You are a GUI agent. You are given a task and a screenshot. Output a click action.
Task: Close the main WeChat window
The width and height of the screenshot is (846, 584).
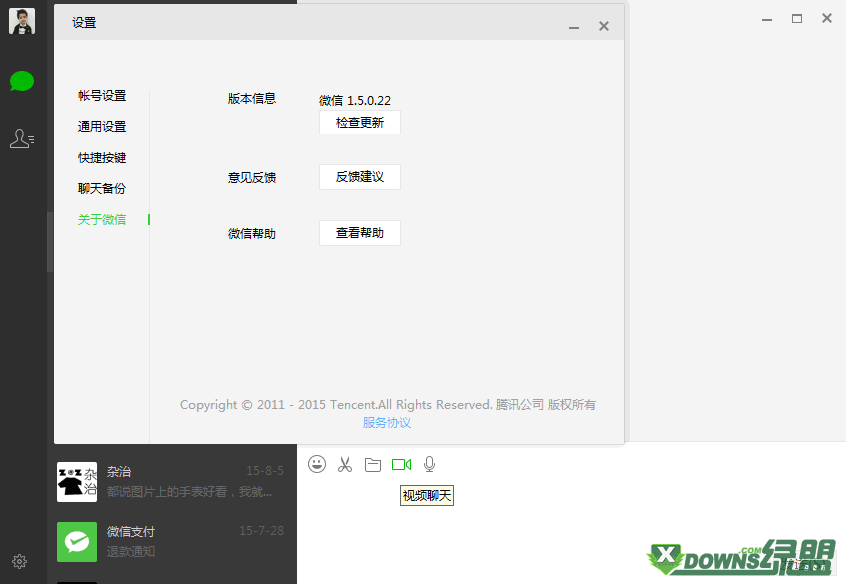coord(827,18)
